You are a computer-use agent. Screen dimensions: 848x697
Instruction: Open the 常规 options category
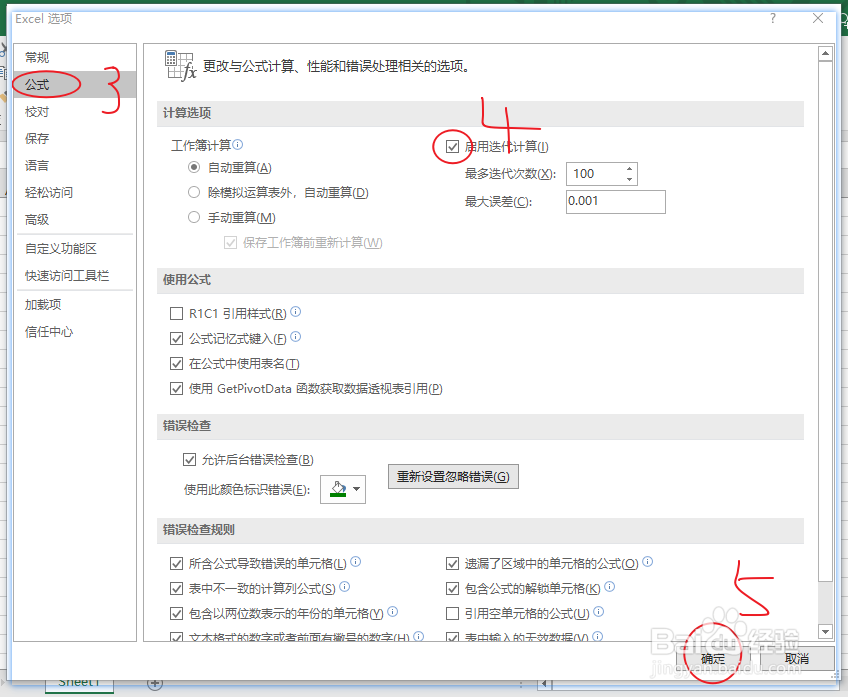coord(75,57)
